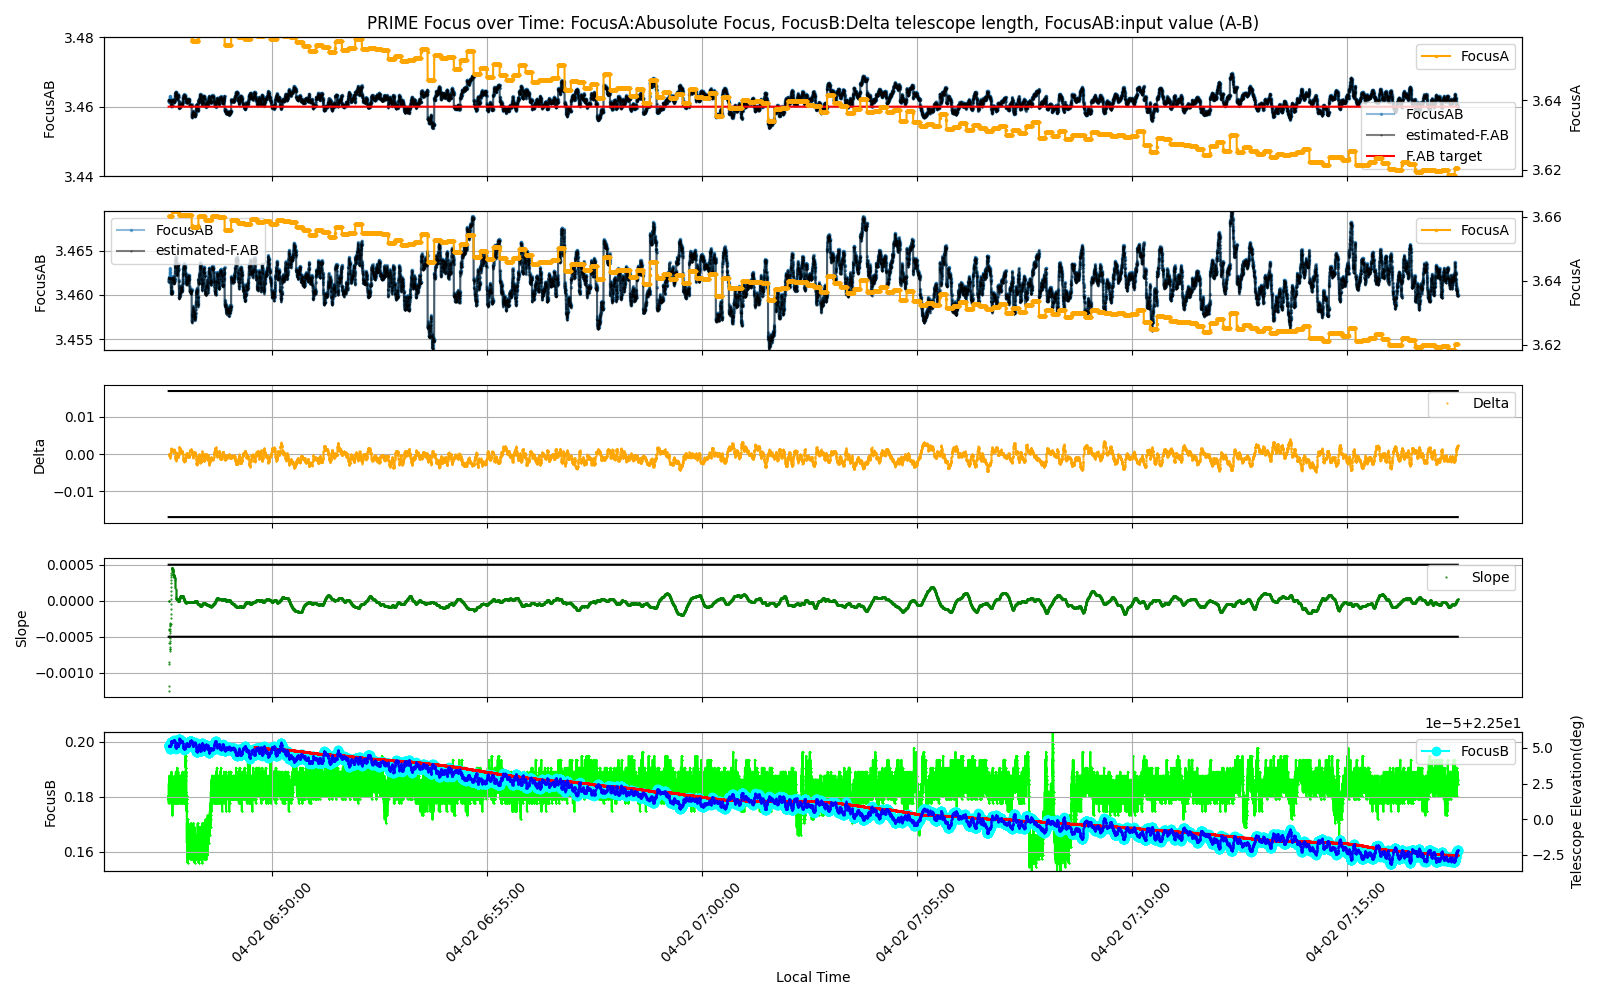This screenshot has height=1000, width=1600.
Task: Click estimated-F.AB in second panel's left legend
Action: tap(206, 250)
